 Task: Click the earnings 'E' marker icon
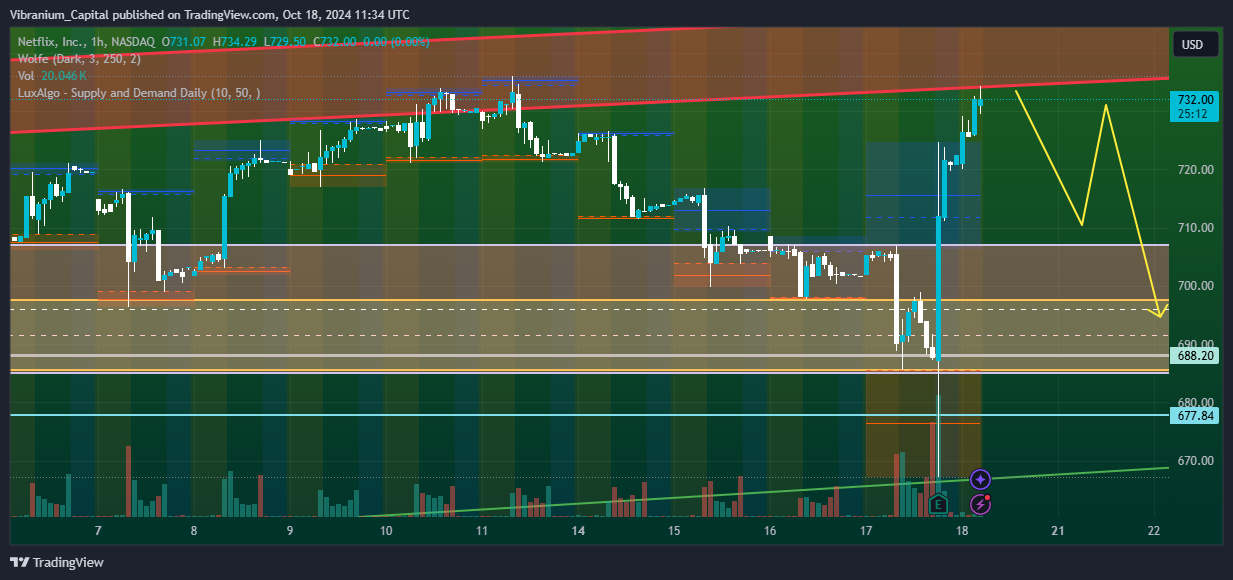[x=938, y=505]
